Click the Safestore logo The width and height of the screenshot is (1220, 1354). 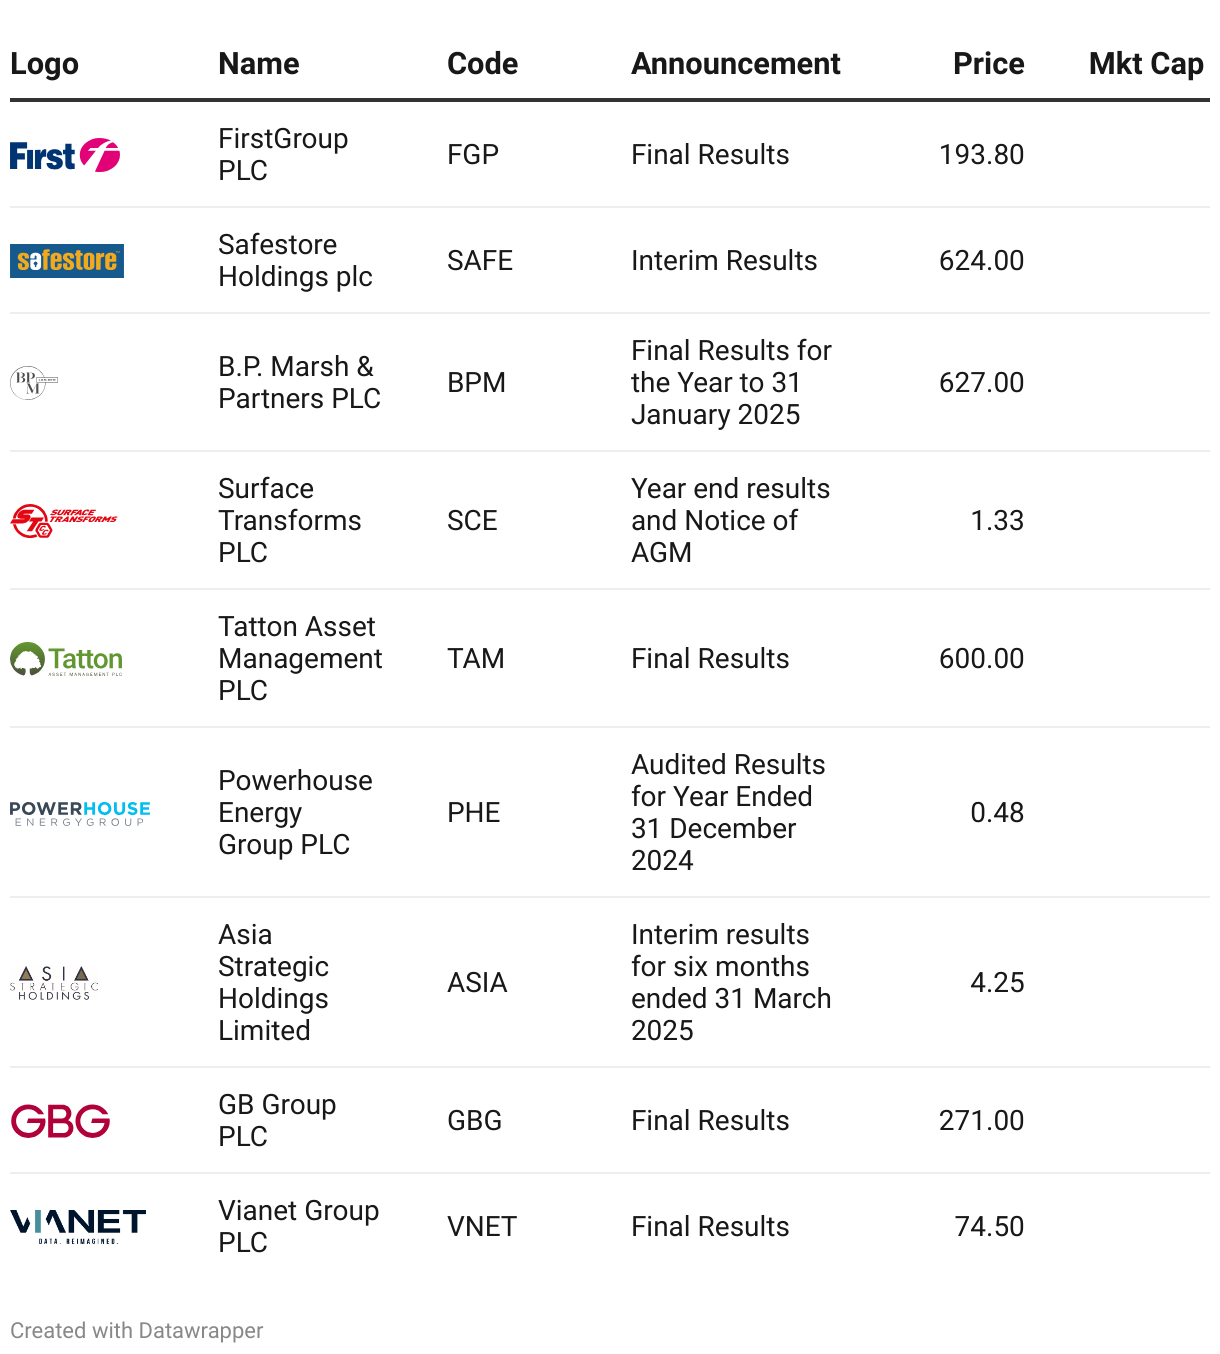67,261
